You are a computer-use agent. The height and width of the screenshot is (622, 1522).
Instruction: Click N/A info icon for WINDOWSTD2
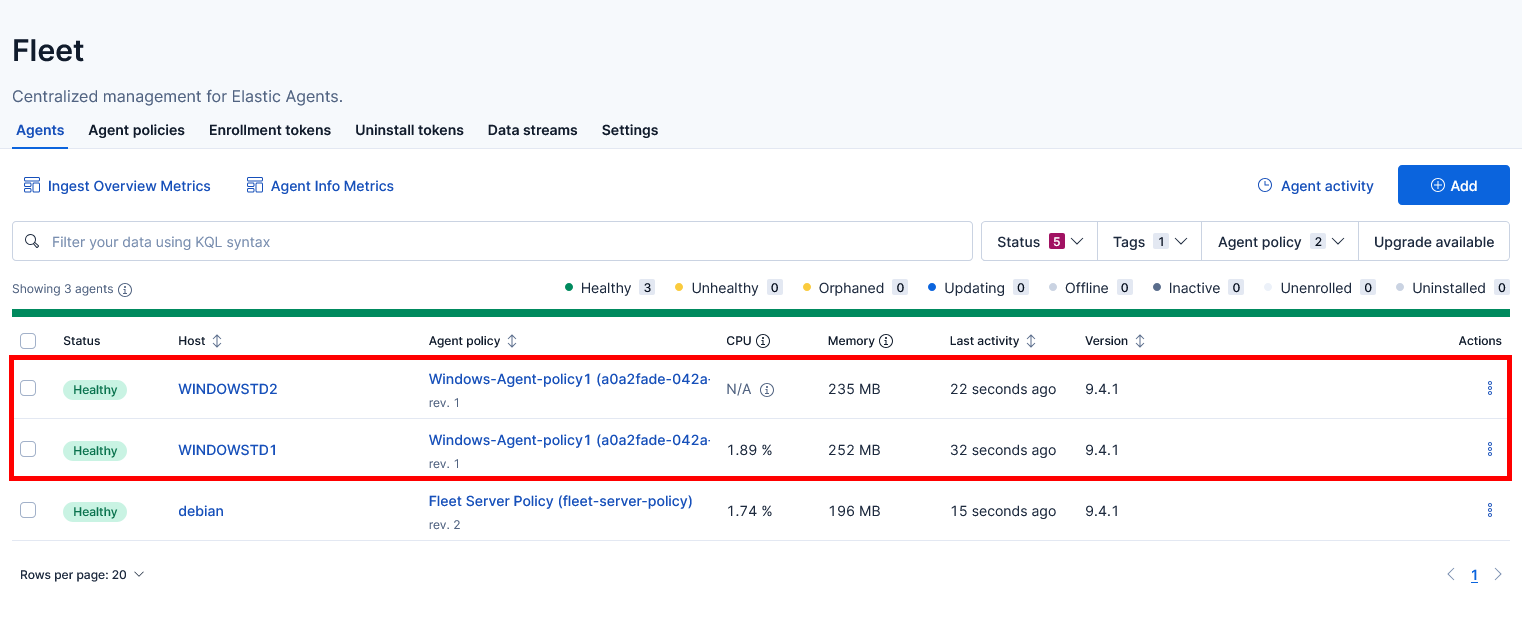767,390
